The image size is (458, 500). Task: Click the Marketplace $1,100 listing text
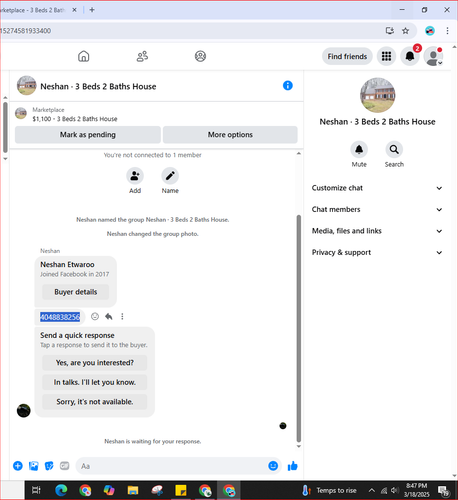click(x=75, y=119)
